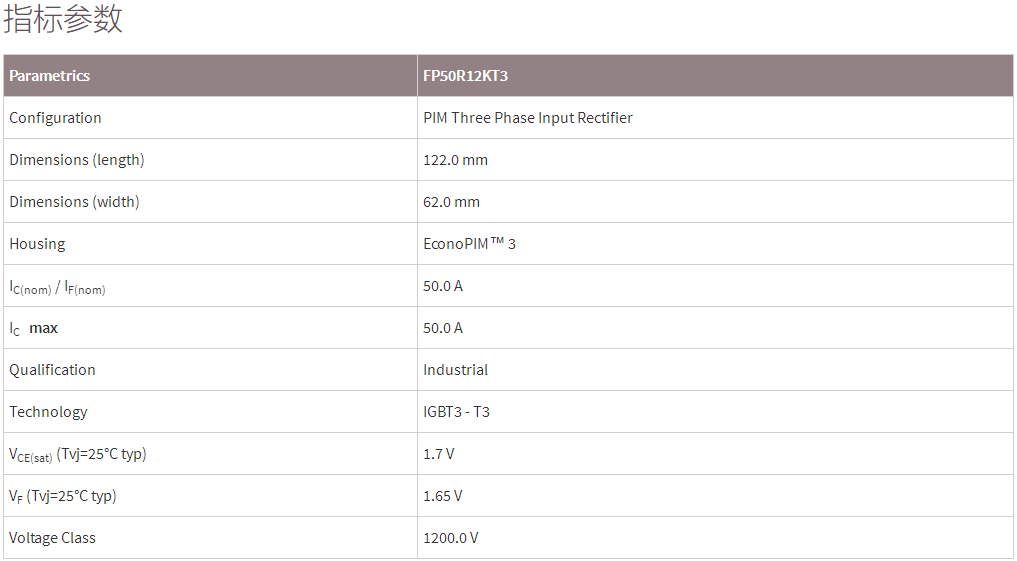Select the Industrial value cell
The height and width of the screenshot is (561, 1017).
pos(456,370)
